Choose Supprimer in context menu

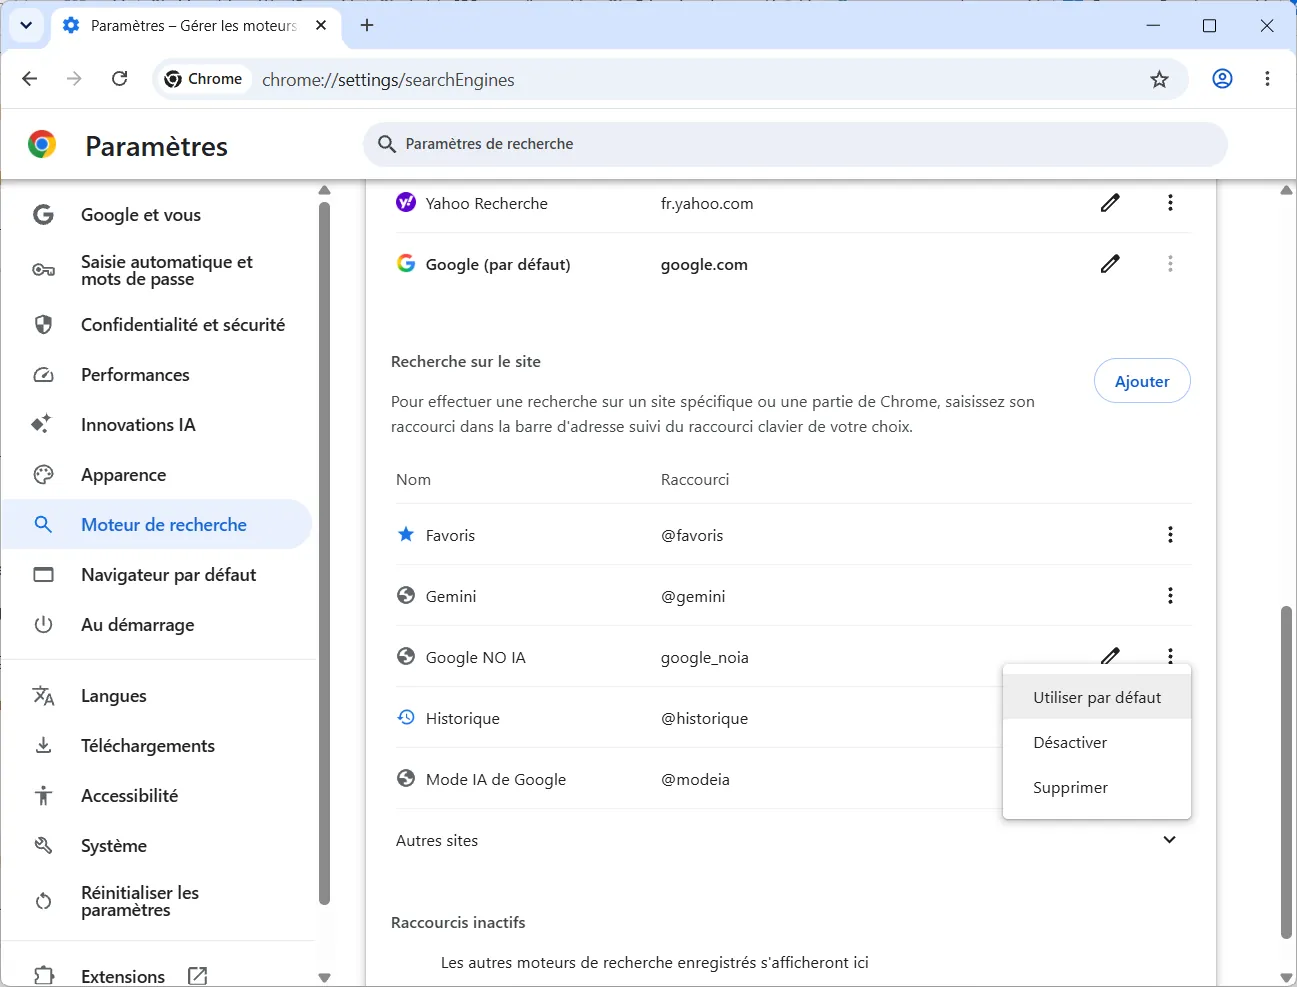[1097, 788]
